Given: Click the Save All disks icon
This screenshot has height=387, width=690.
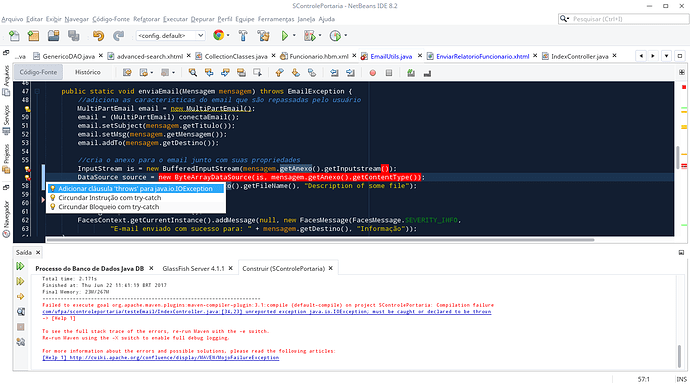Looking at the screenshot, I should [x=73, y=36].
